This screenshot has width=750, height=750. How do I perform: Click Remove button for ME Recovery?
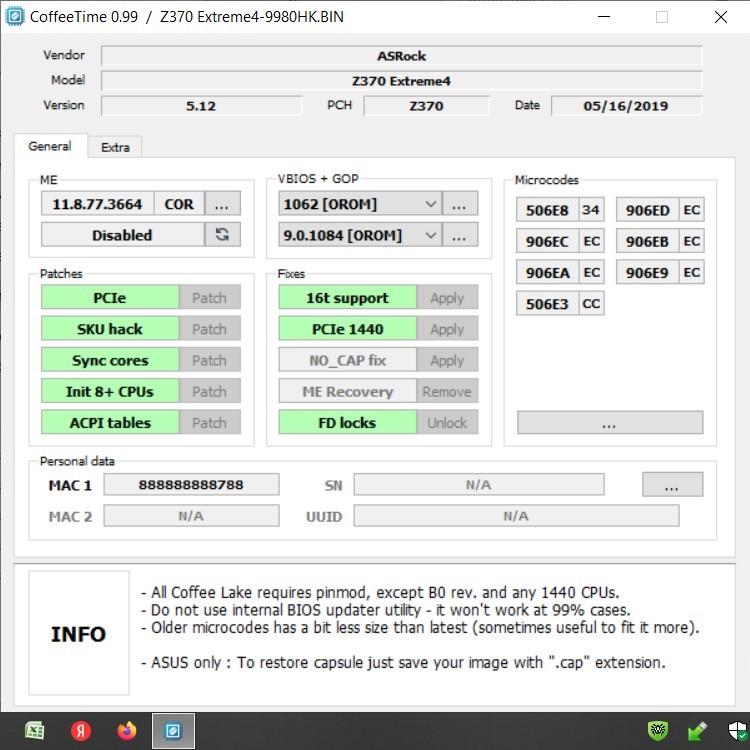pyautogui.click(x=447, y=391)
